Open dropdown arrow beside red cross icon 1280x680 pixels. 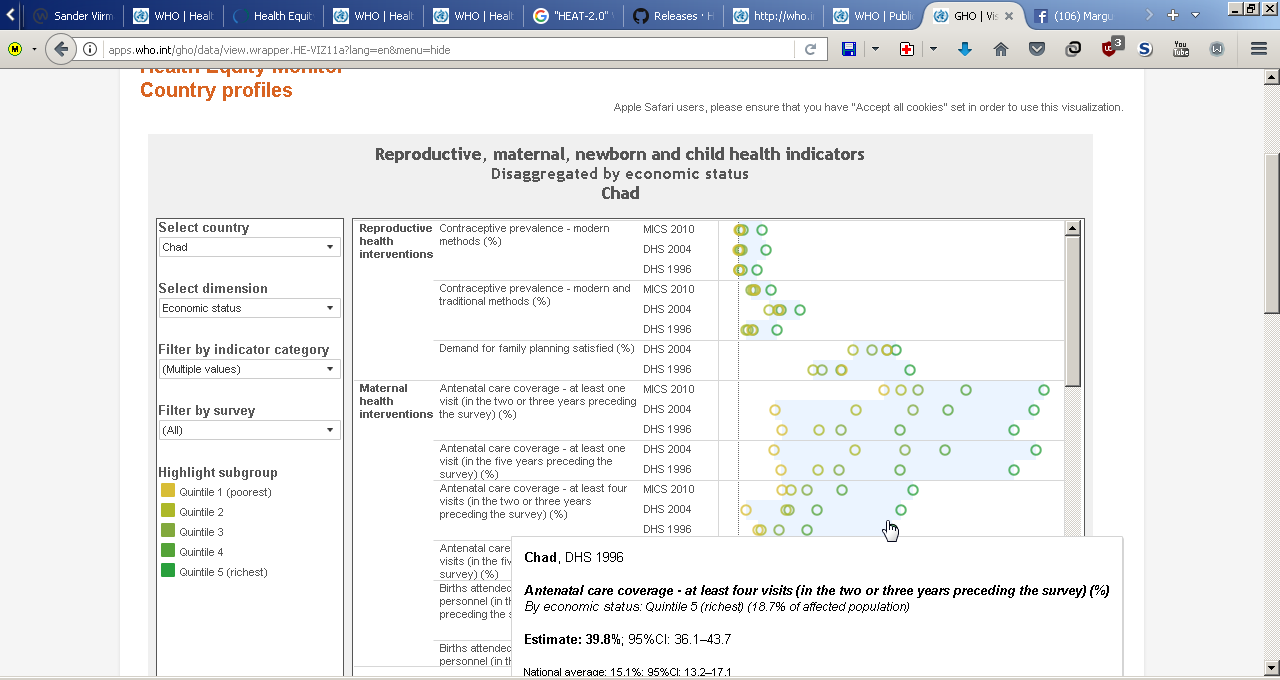click(933, 49)
